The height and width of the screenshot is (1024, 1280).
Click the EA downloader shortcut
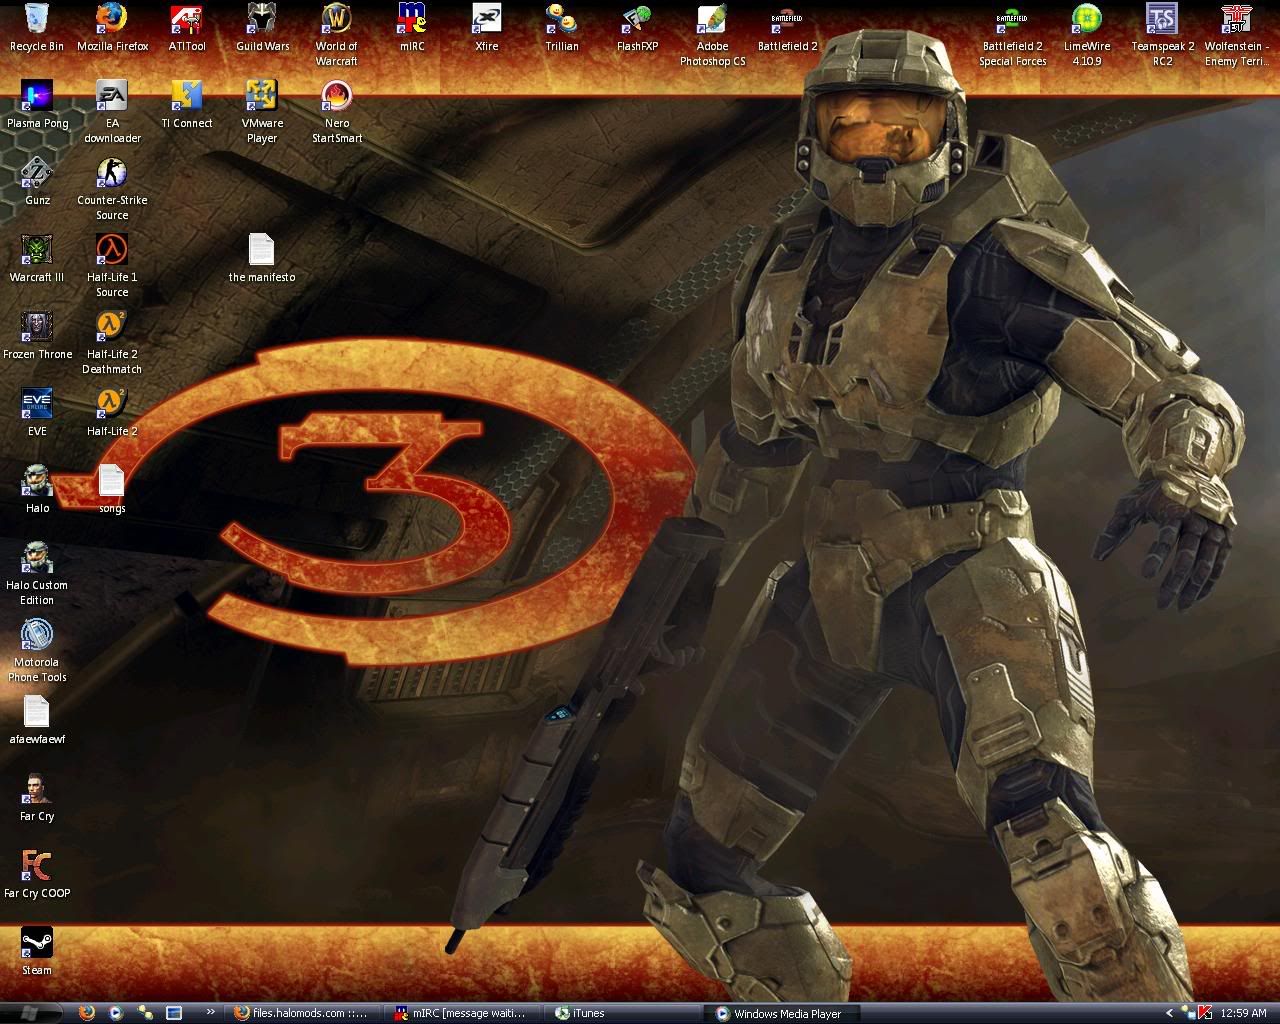point(112,111)
